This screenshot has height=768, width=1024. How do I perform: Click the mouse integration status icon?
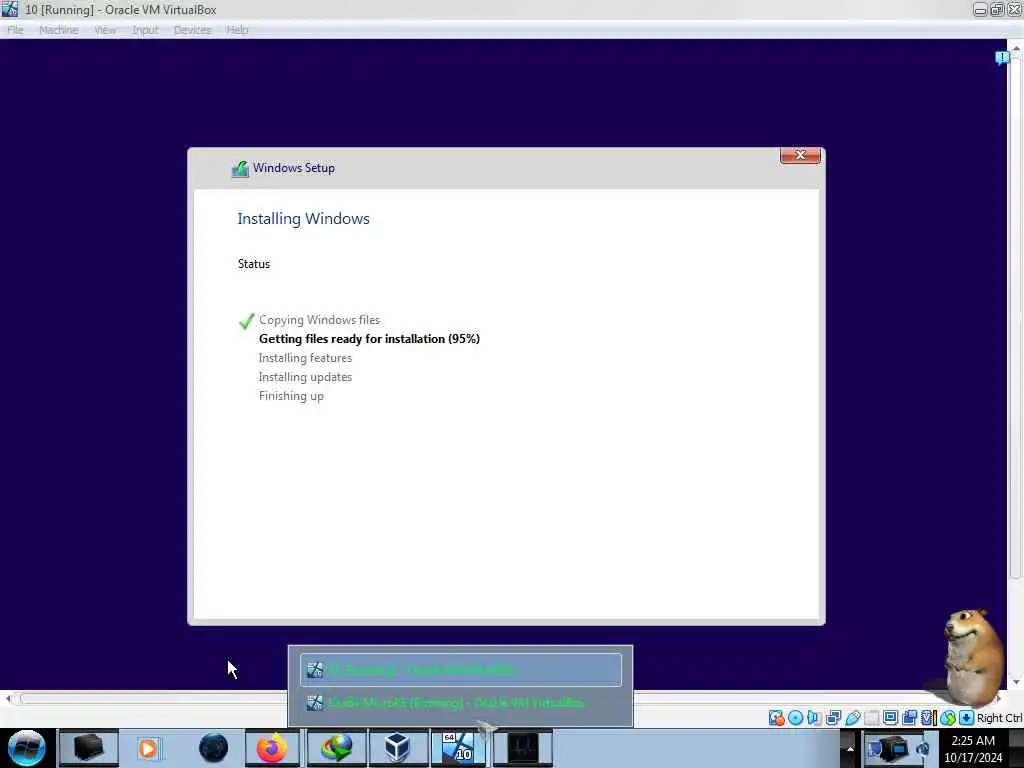click(948, 718)
